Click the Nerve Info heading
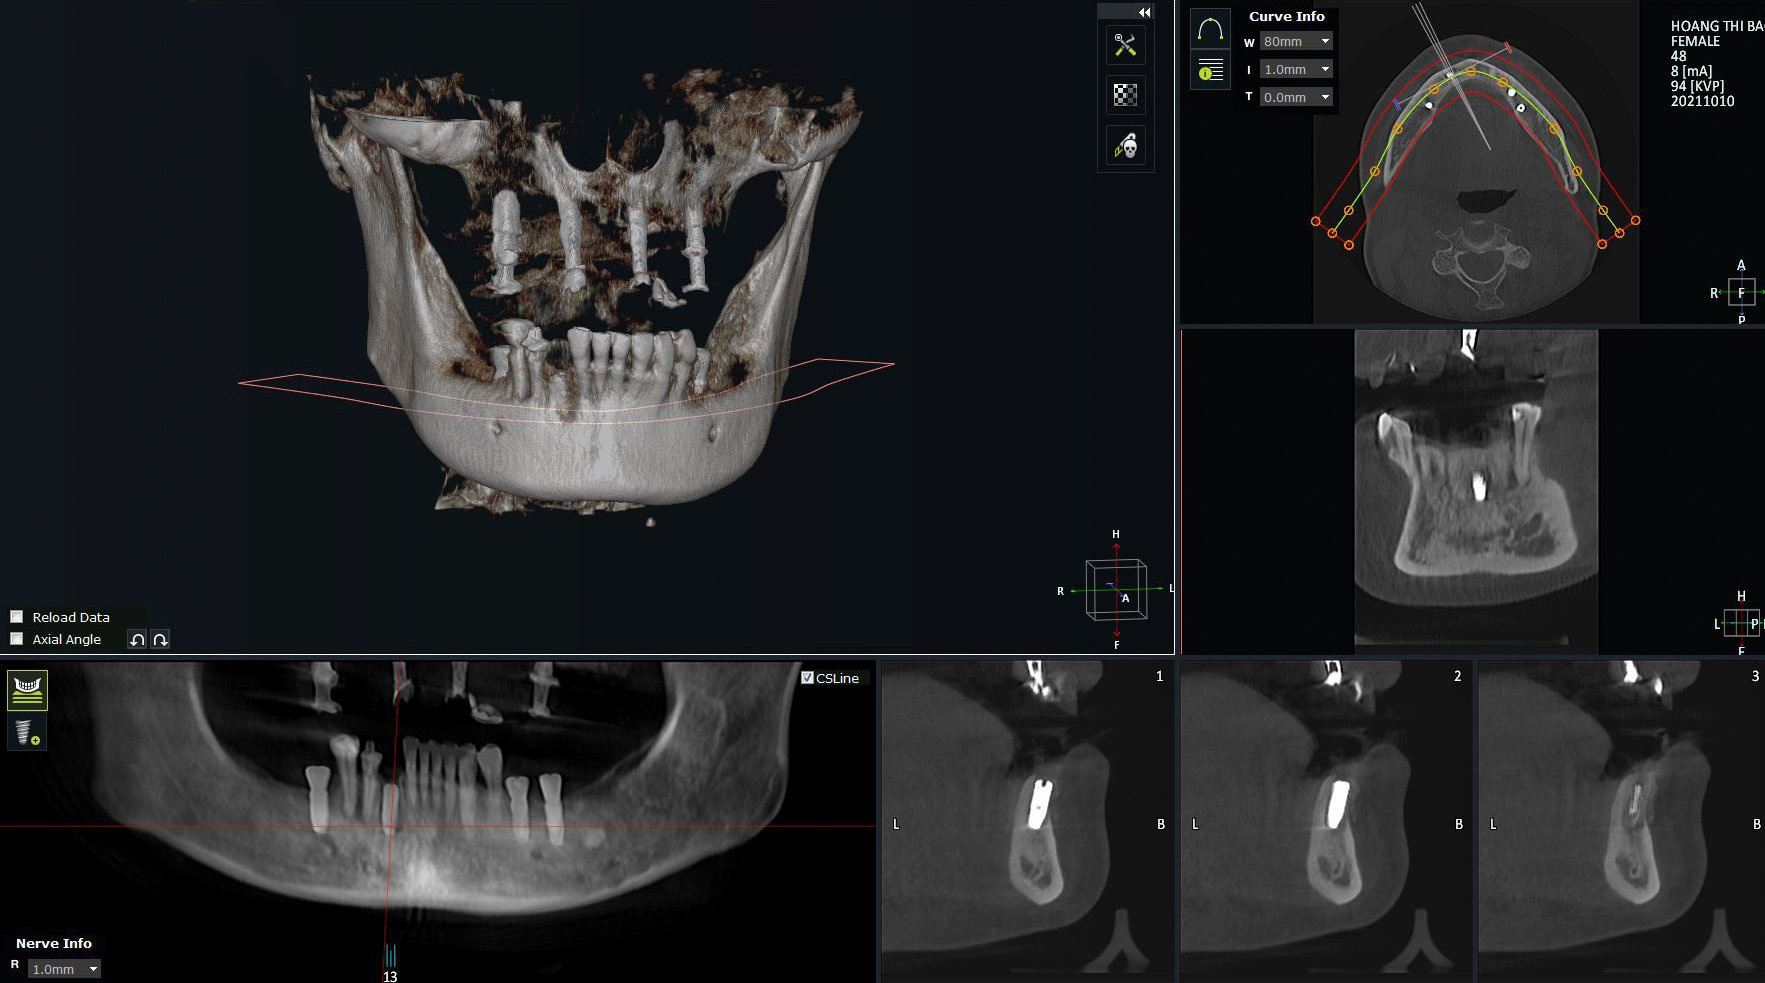Viewport: 1765px width, 983px height. (x=54, y=943)
